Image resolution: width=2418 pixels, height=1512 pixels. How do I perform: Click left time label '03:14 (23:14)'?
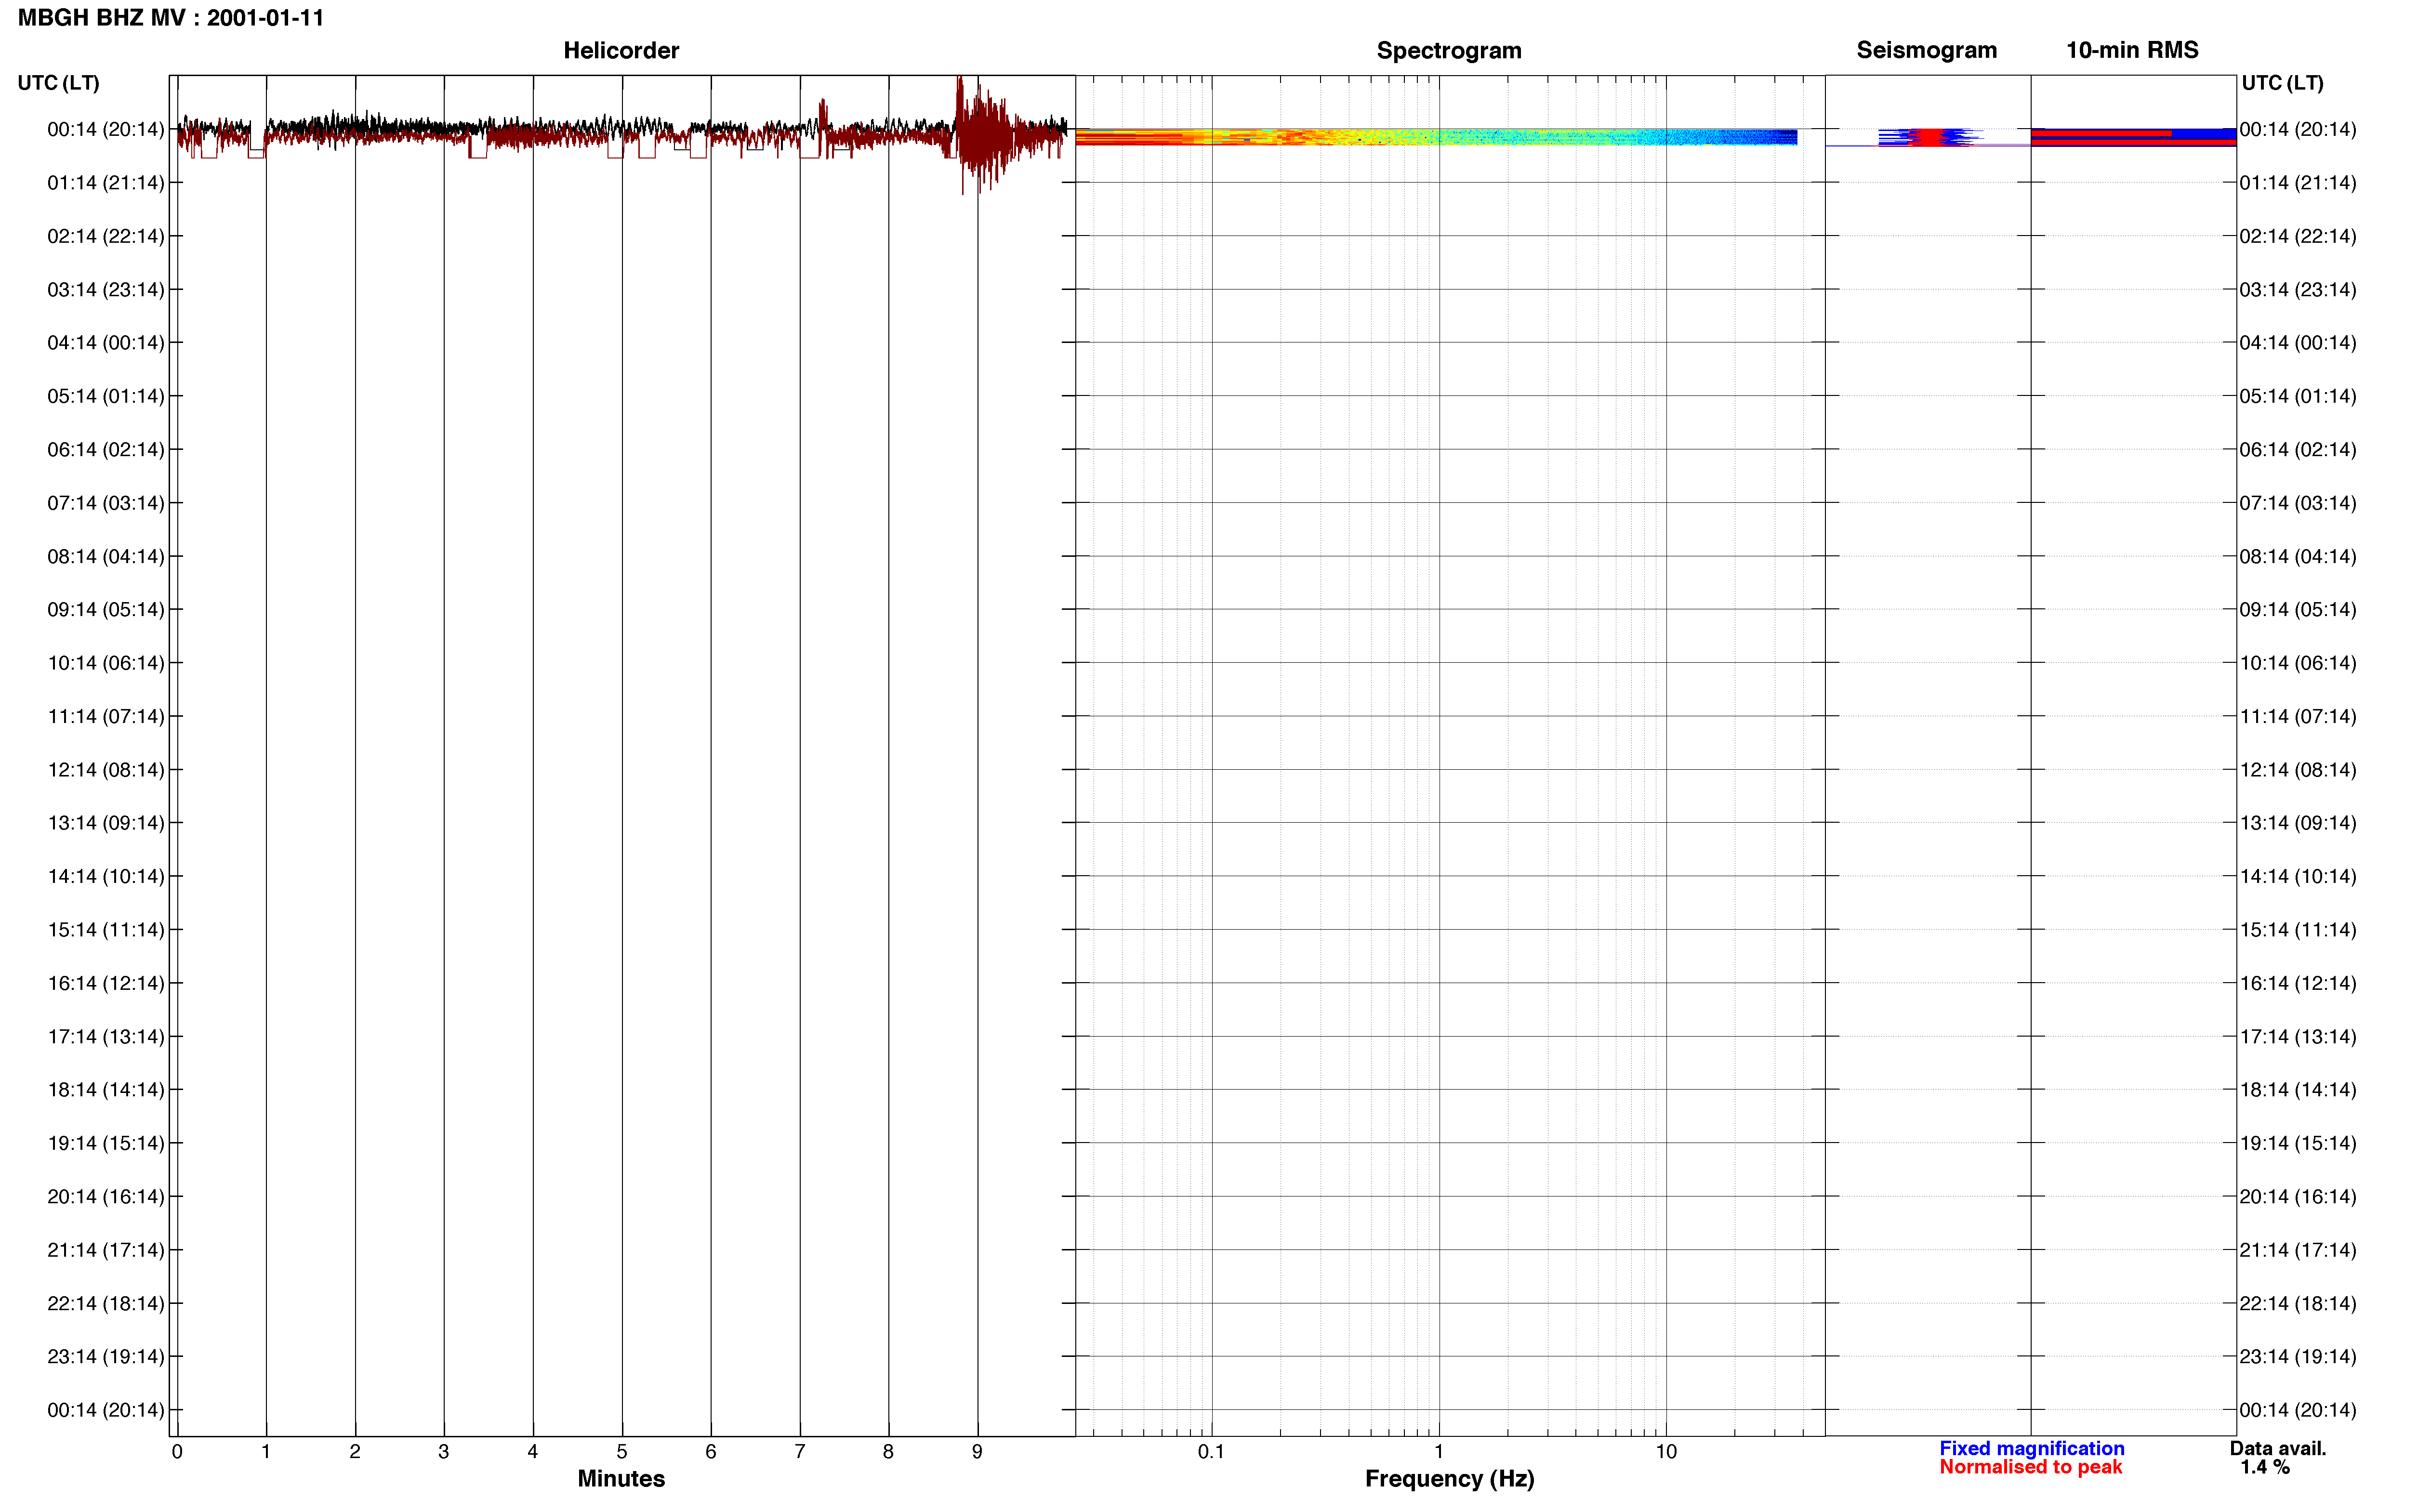pos(105,290)
